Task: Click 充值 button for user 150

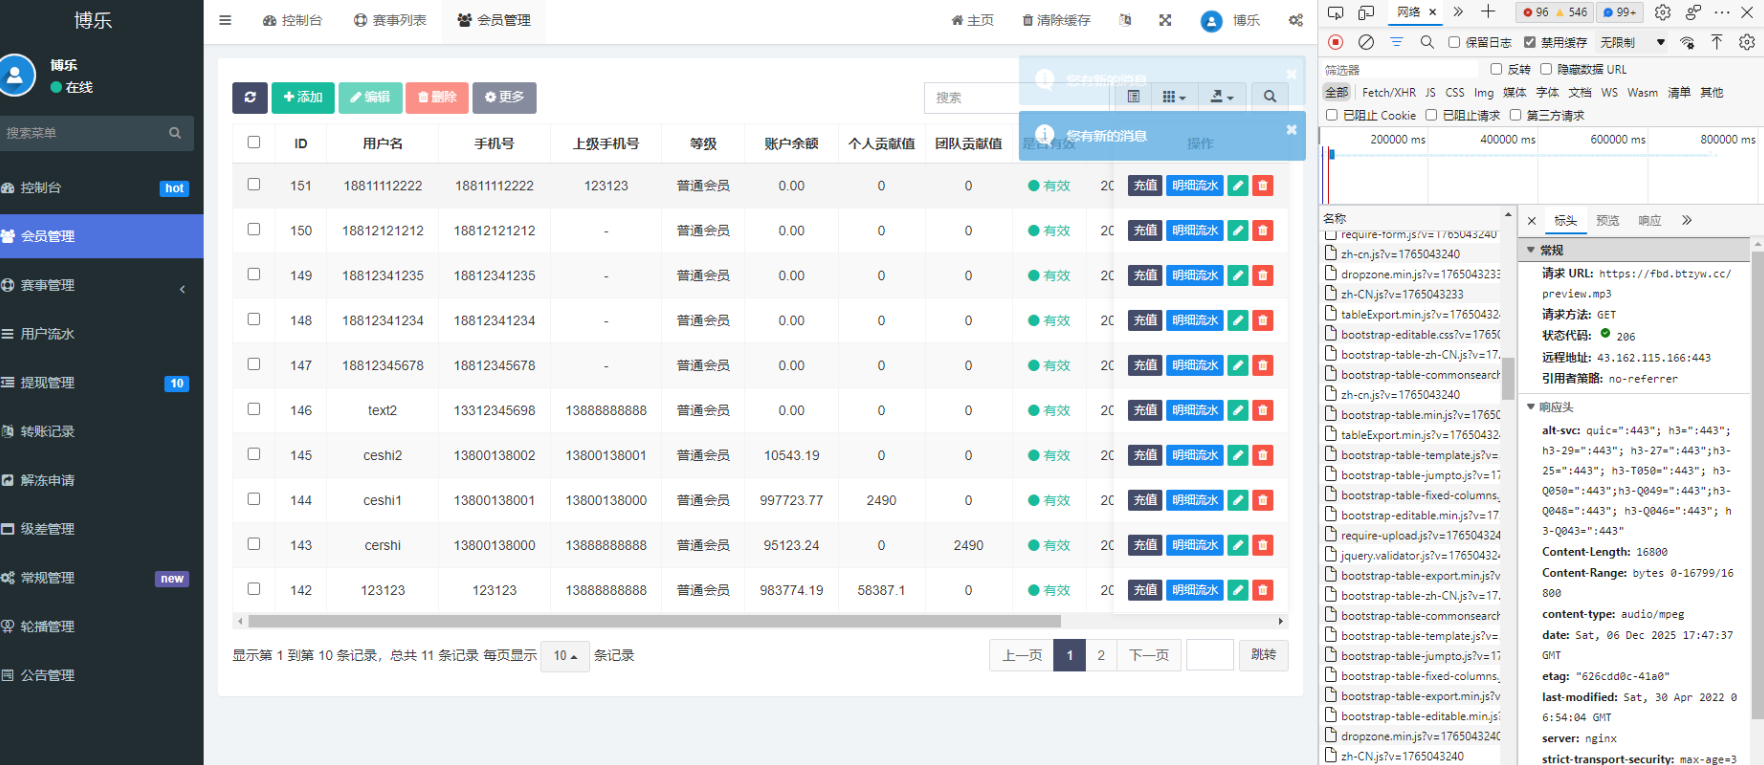Action: 1145,230
